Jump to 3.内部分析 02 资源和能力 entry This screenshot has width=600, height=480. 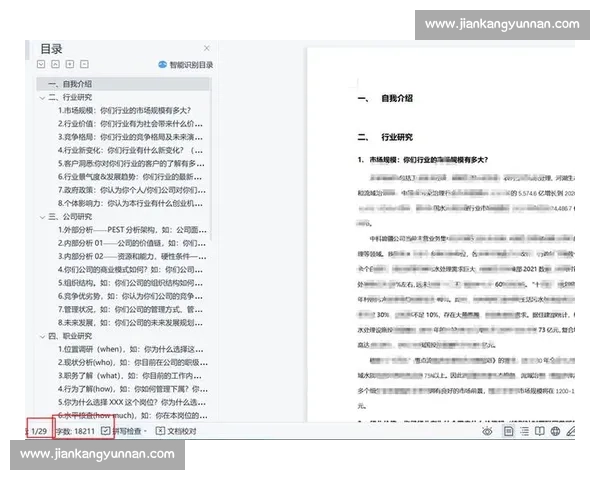(132, 256)
